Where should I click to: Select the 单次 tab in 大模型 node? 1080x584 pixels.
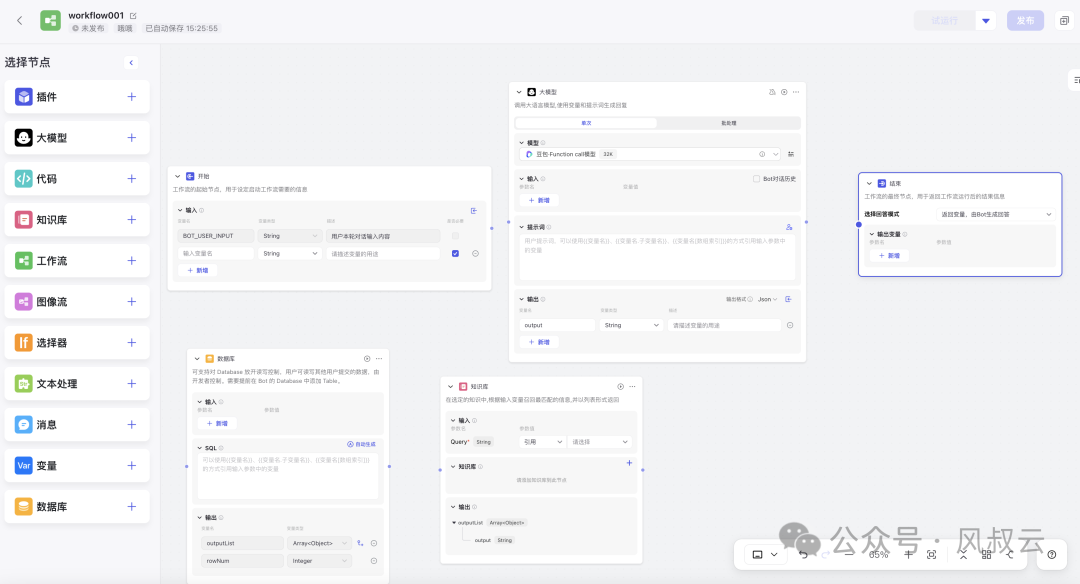586,123
